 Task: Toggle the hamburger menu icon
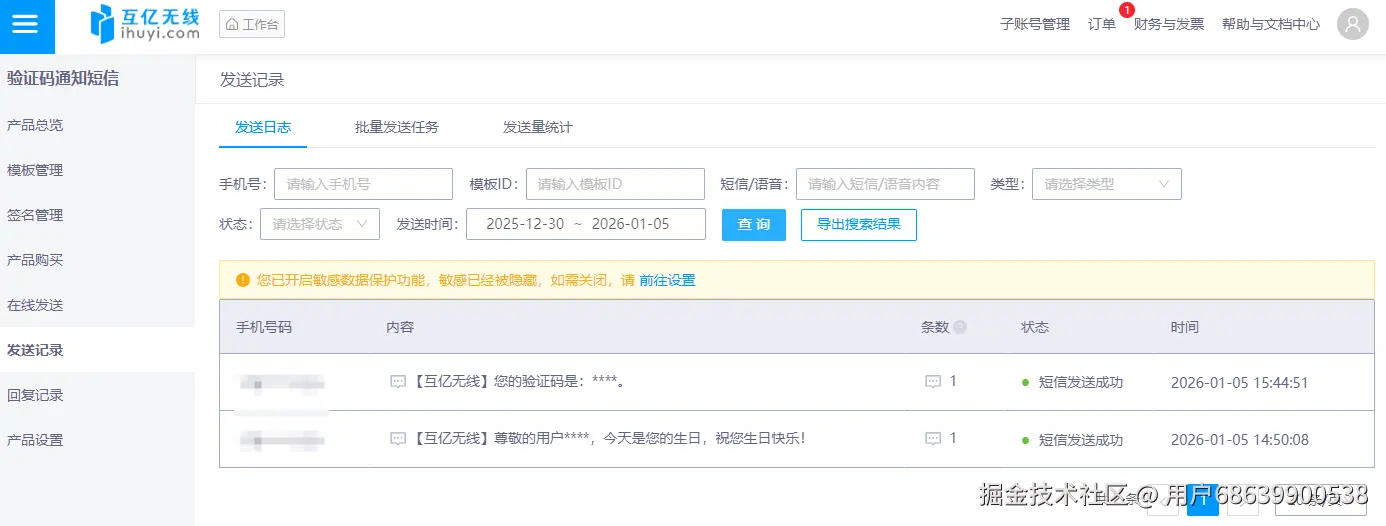(x=25, y=24)
